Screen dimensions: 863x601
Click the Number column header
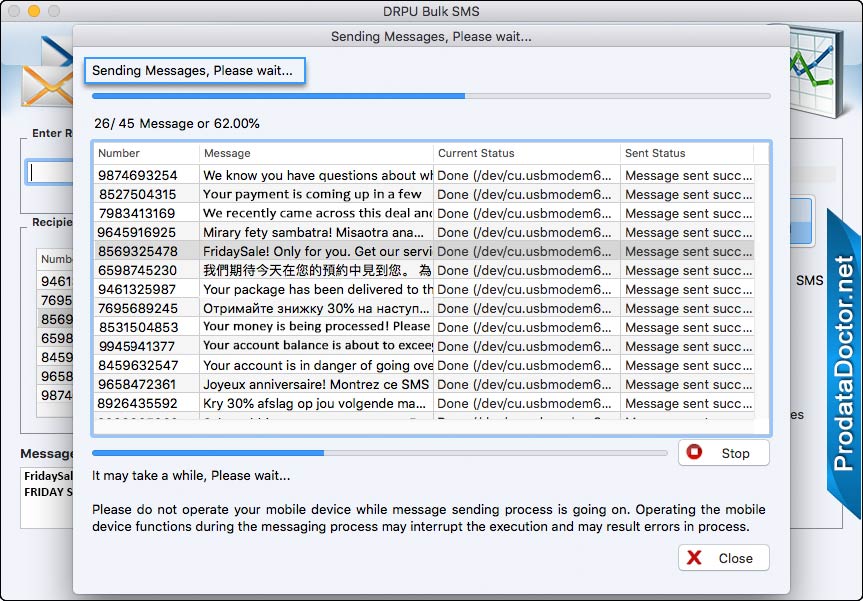[x=146, y=153]
